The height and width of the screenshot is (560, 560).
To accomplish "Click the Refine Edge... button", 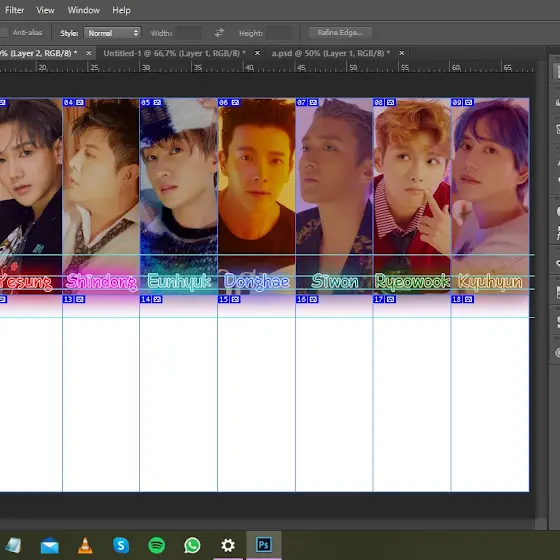I will [x=340, y=32].
